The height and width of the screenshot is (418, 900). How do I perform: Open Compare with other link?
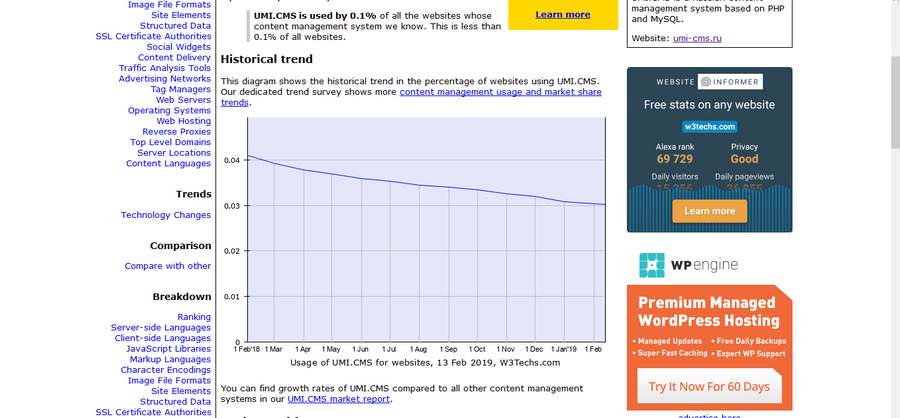(x=168, y=266)
